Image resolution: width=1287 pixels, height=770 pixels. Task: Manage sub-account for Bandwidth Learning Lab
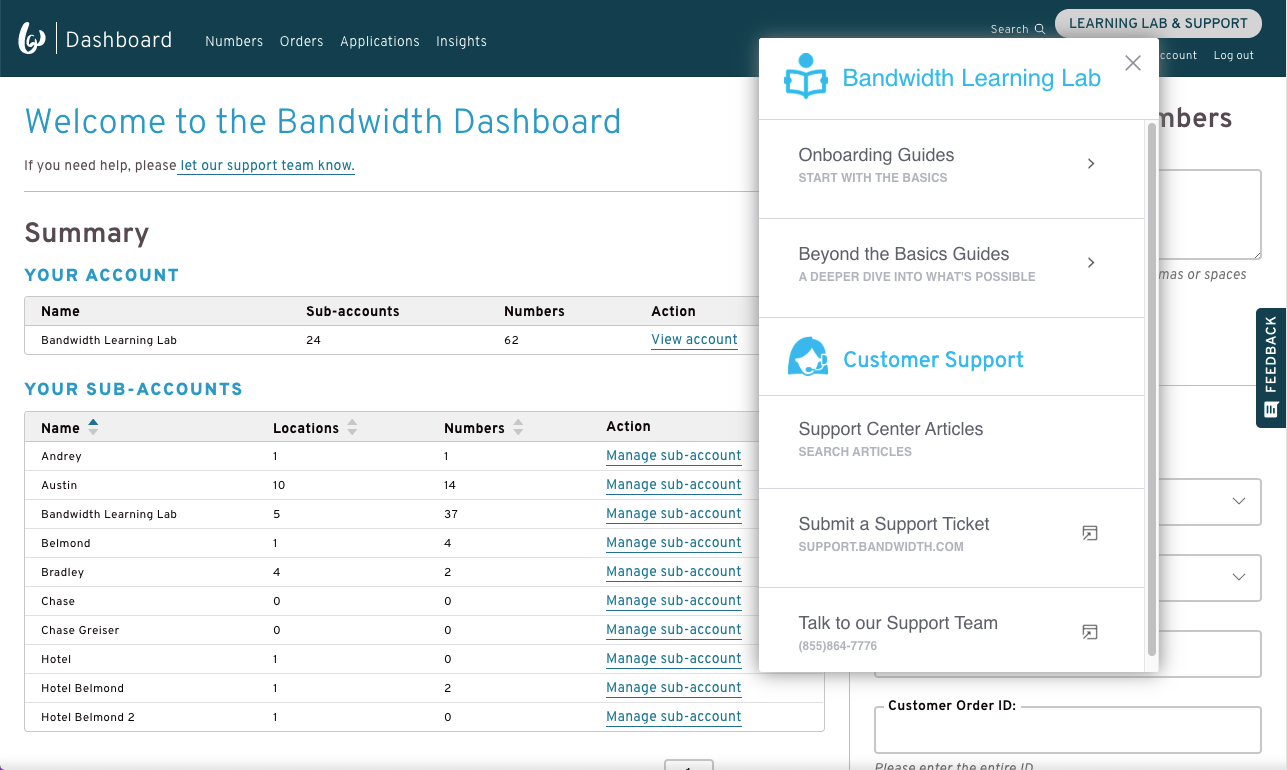point(674,514)
